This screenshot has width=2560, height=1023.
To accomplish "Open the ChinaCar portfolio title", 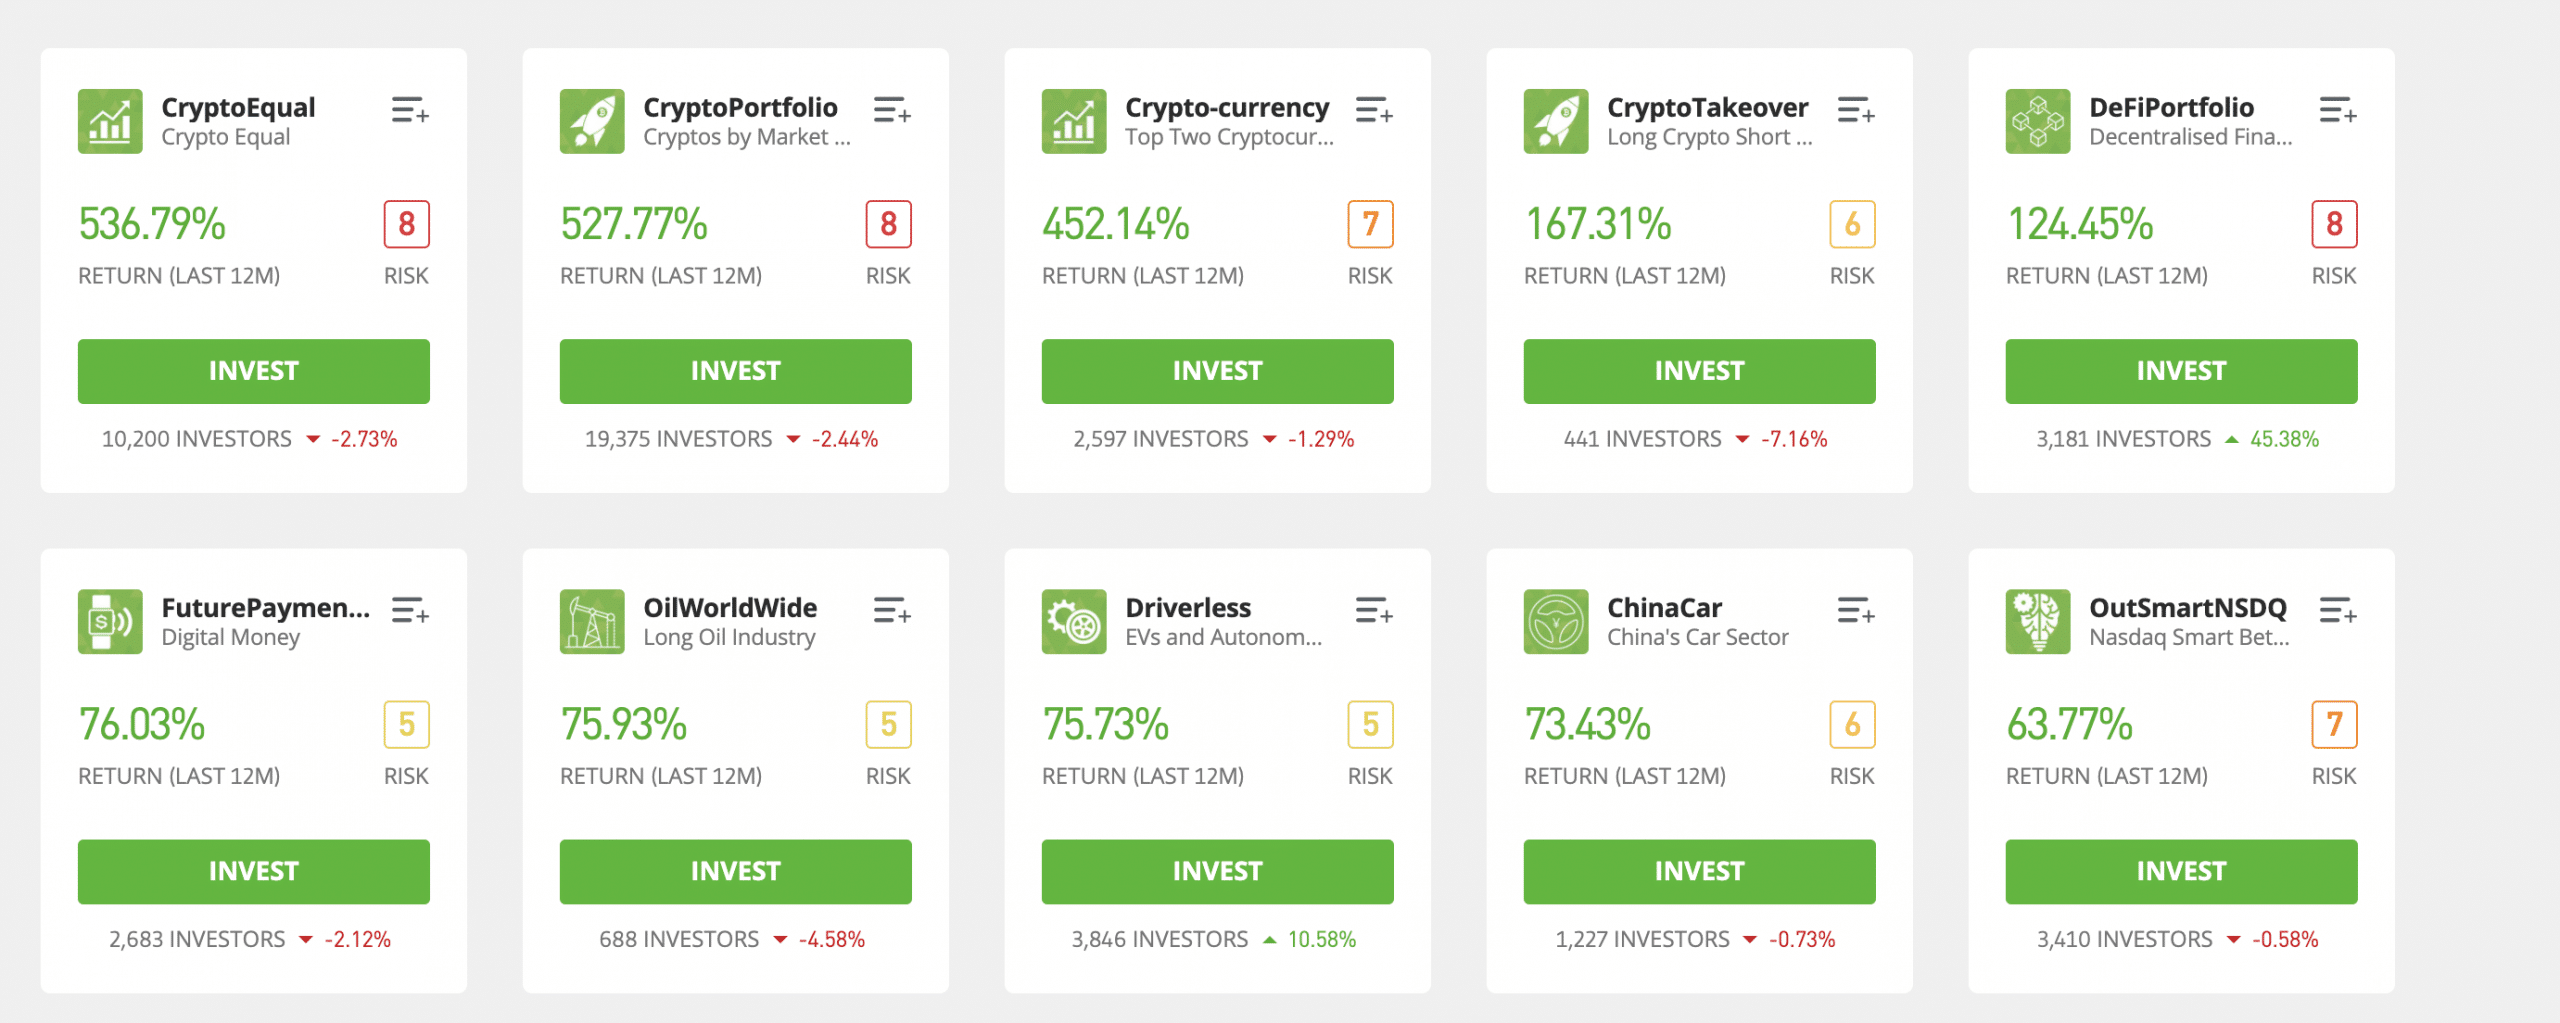I will tap(1664, 607).
